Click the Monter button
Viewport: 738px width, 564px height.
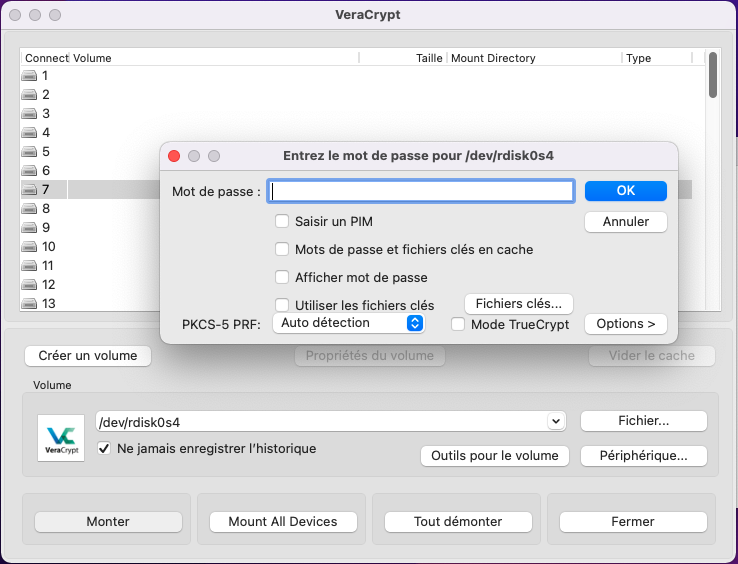[x=108, y=522]
